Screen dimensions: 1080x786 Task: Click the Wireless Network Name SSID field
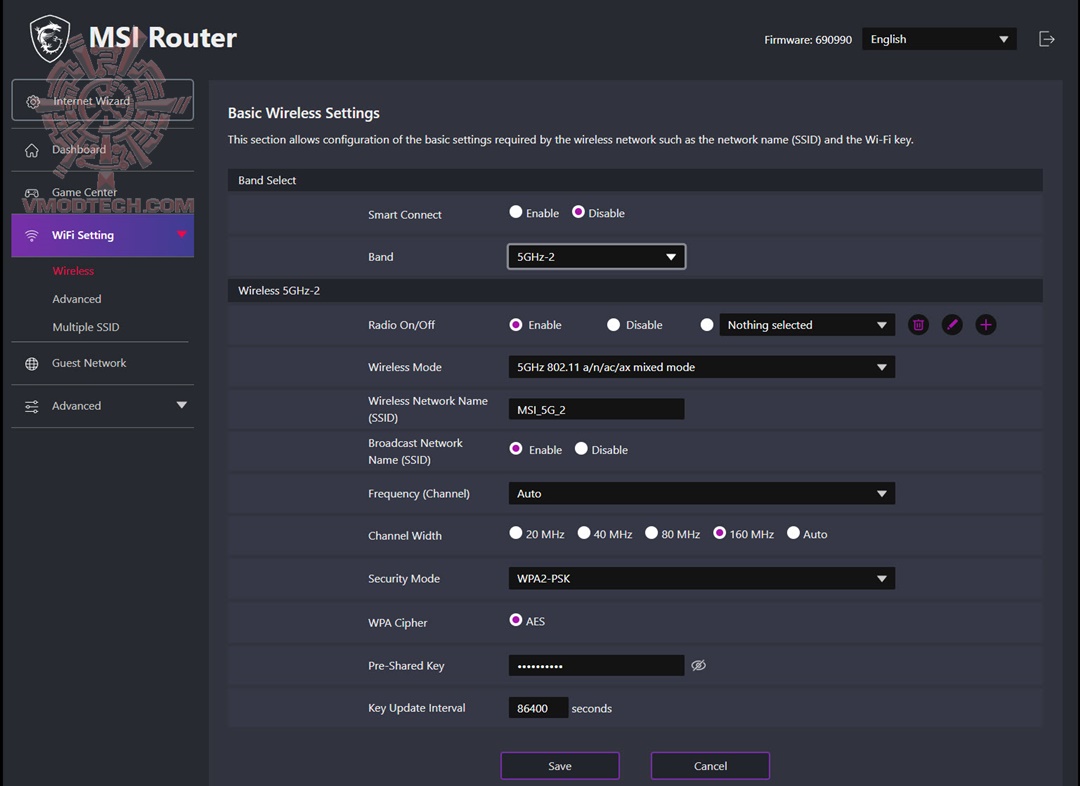click(596, 410)
